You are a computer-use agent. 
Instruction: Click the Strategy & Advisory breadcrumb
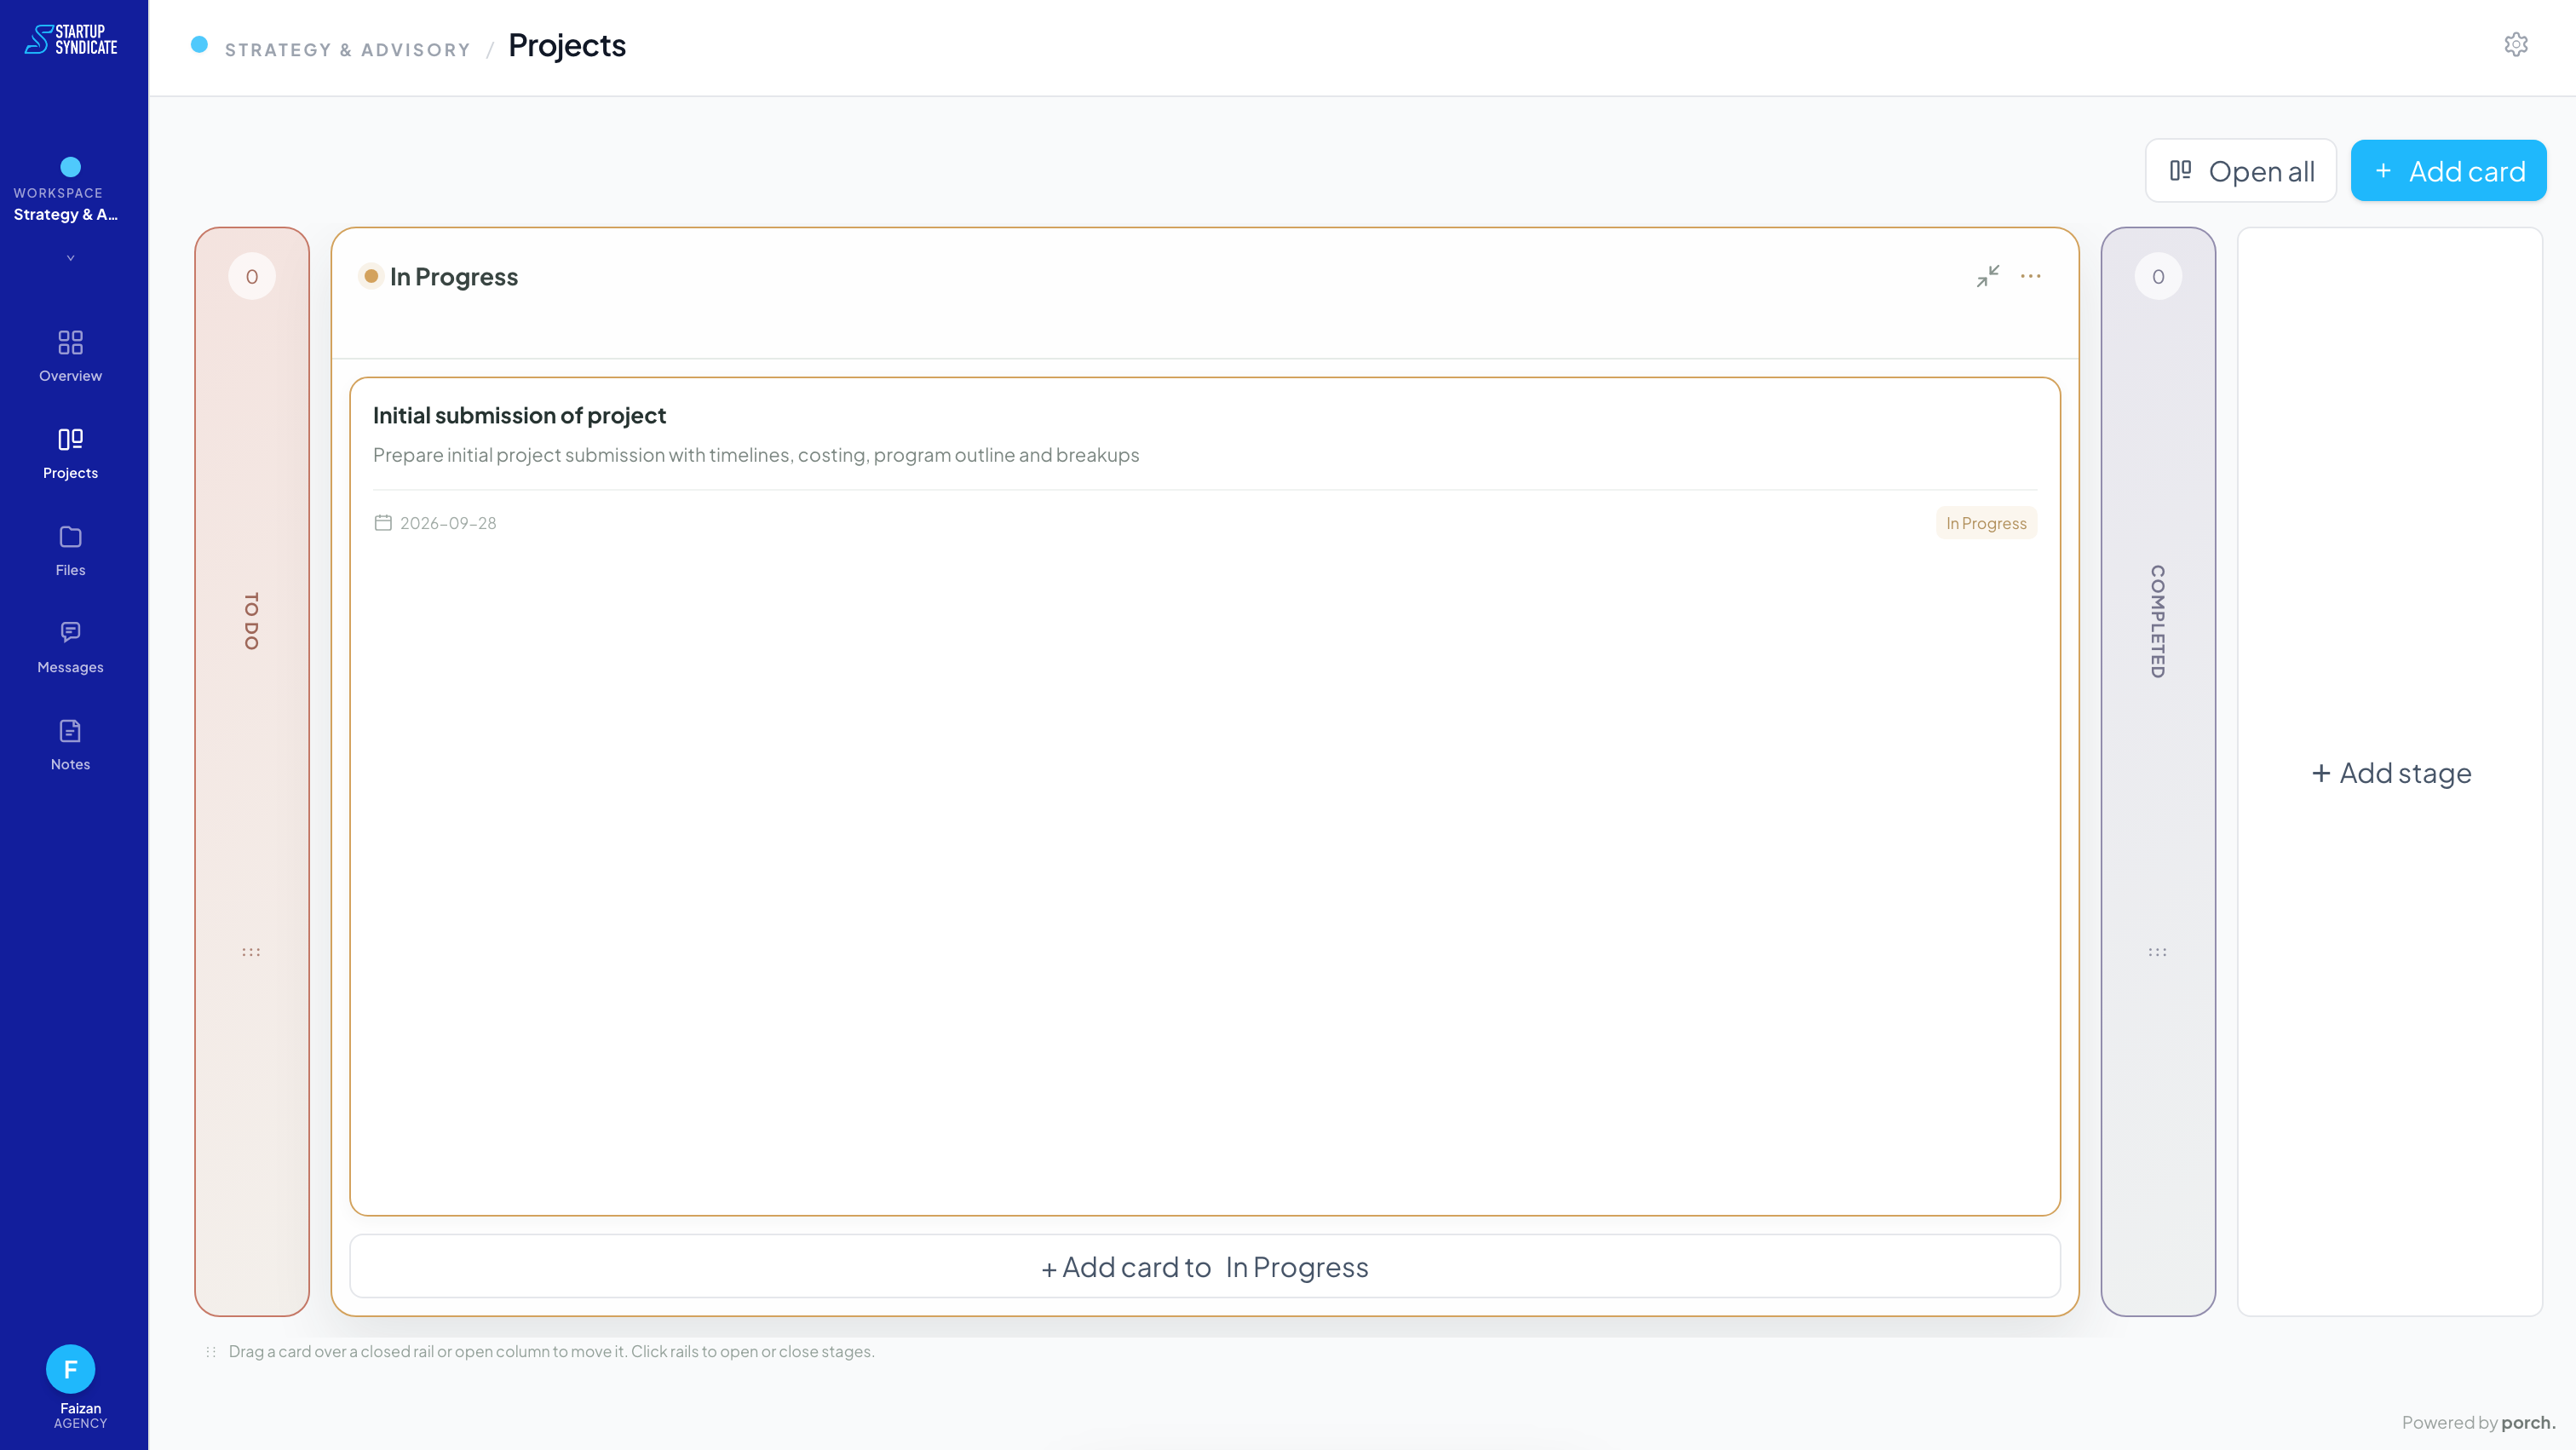pyautogui.click(x=347, y=49)
